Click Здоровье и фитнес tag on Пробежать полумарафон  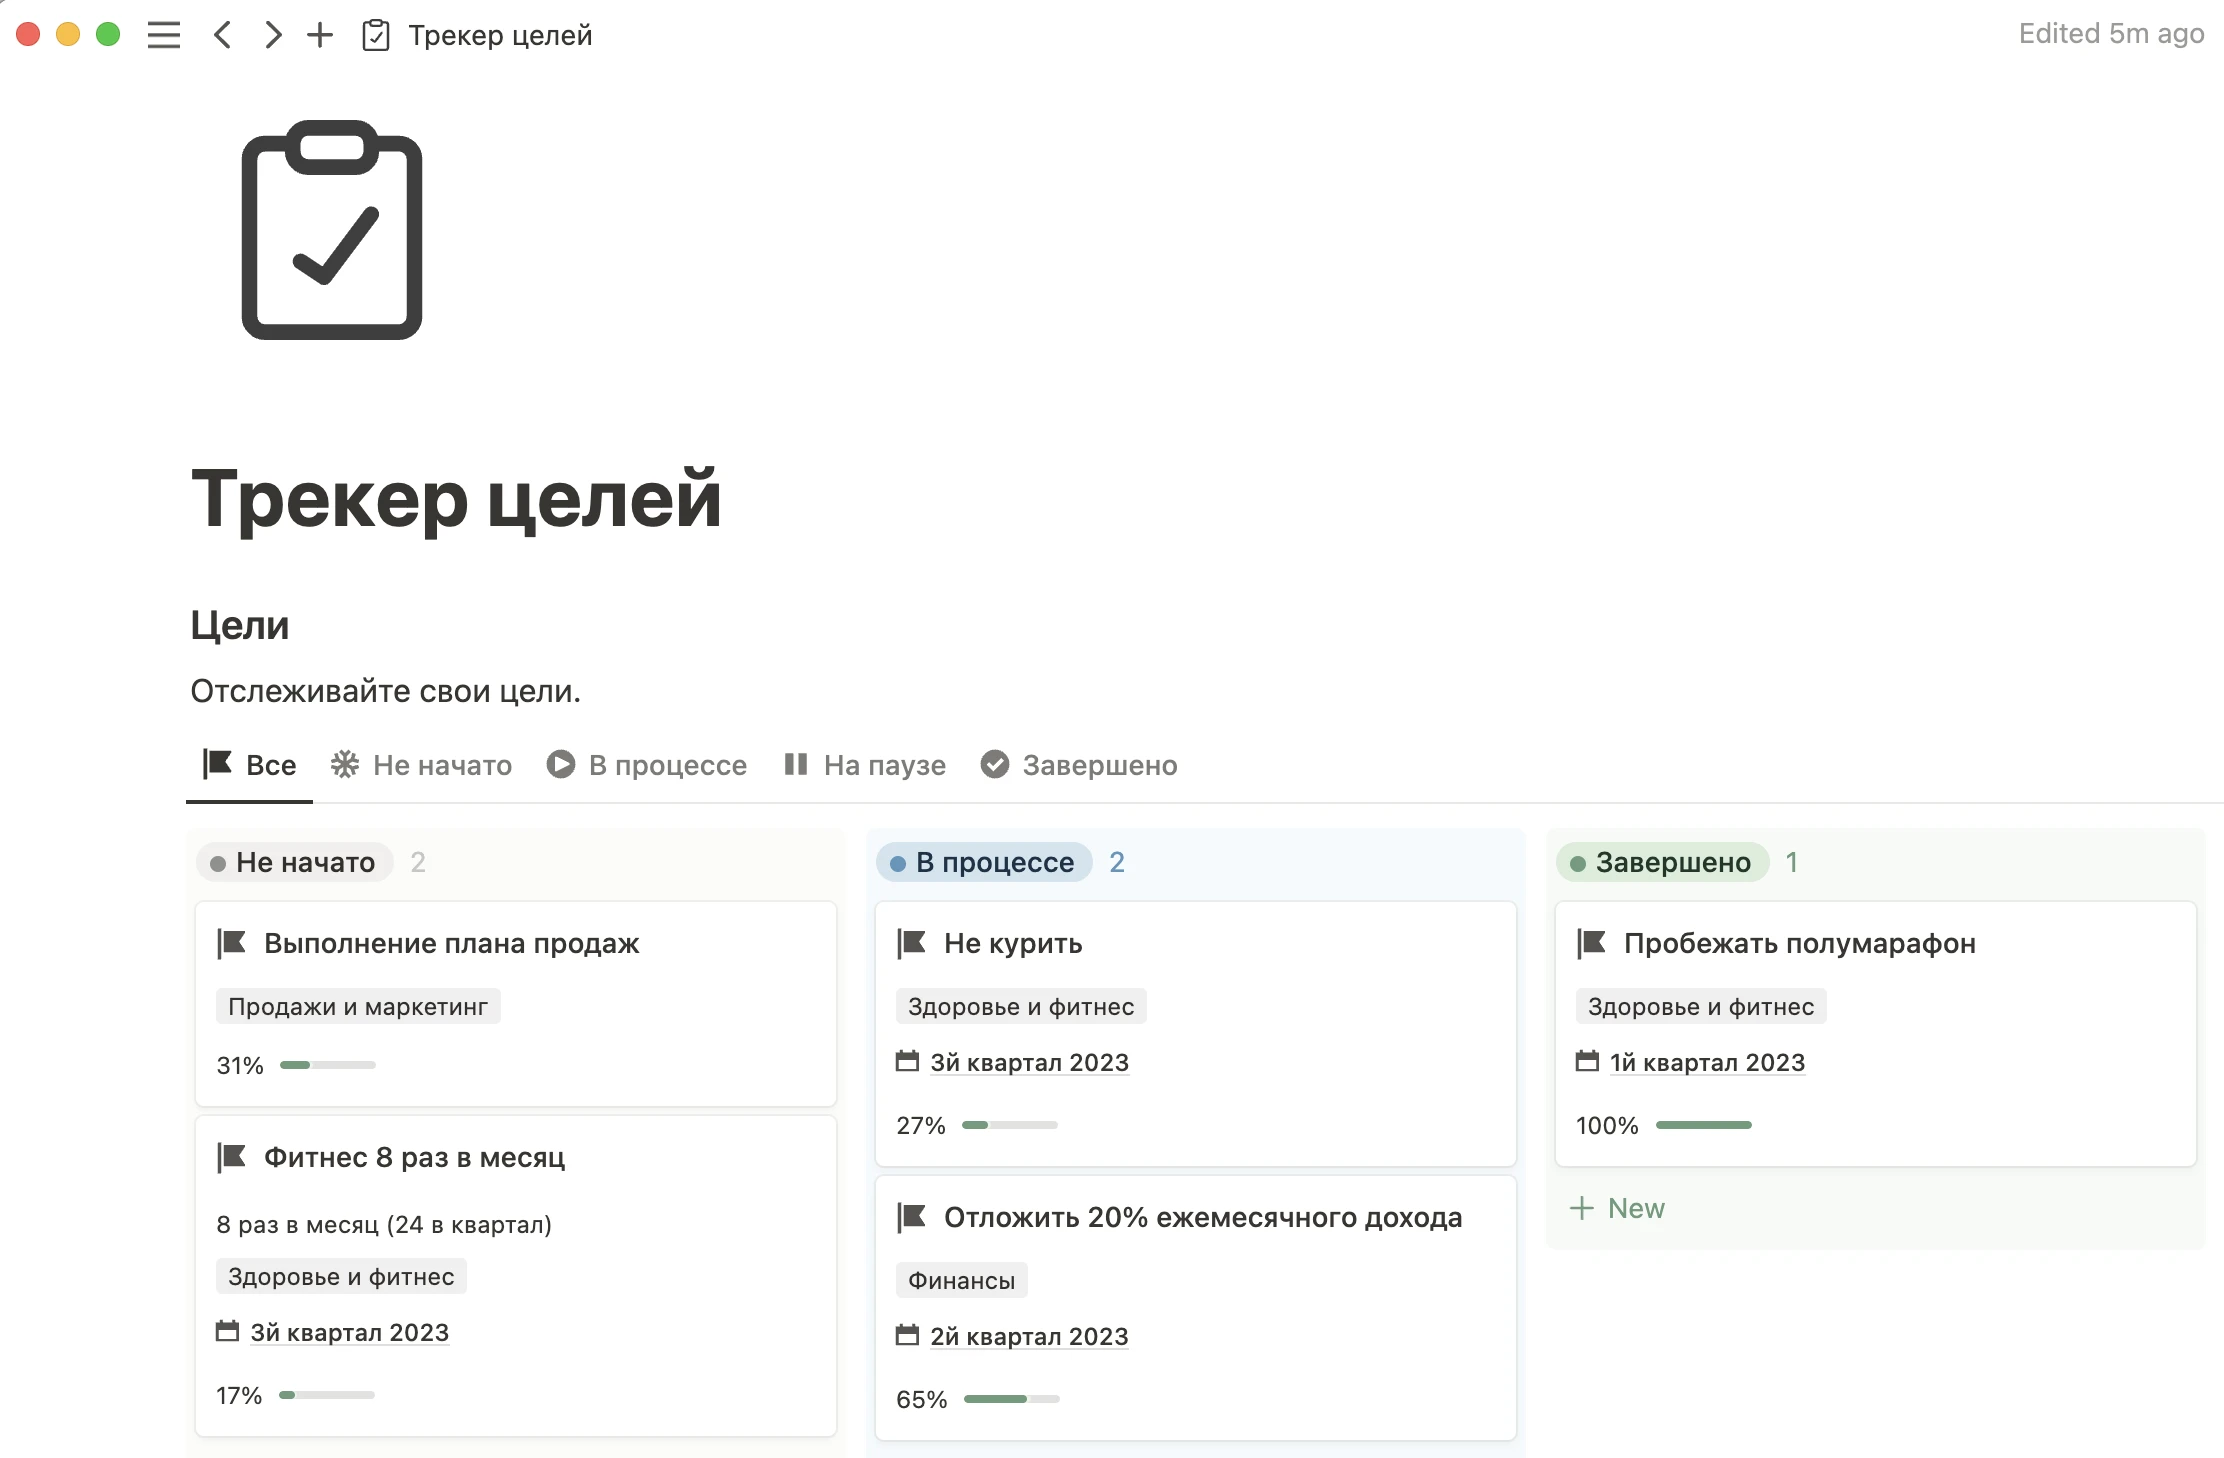click(x=1701, y=1006)
